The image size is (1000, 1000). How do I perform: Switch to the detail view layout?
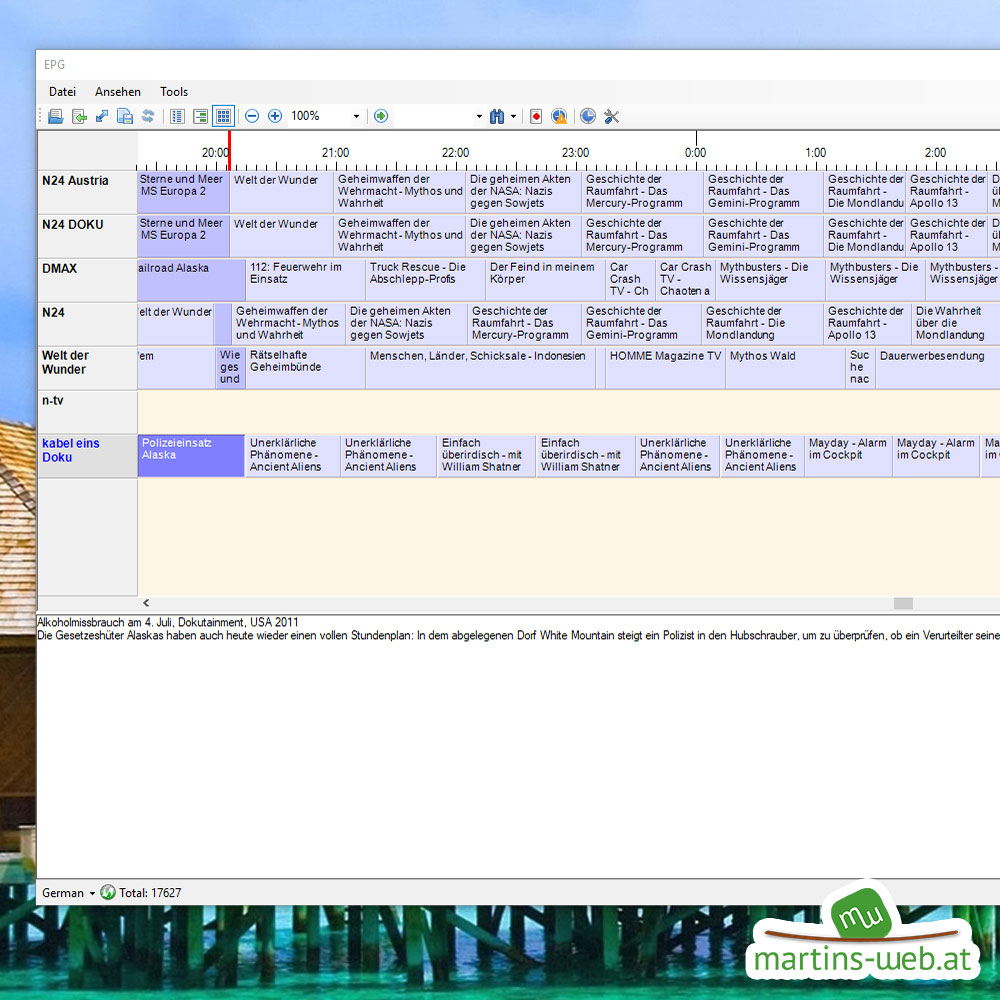200,116
